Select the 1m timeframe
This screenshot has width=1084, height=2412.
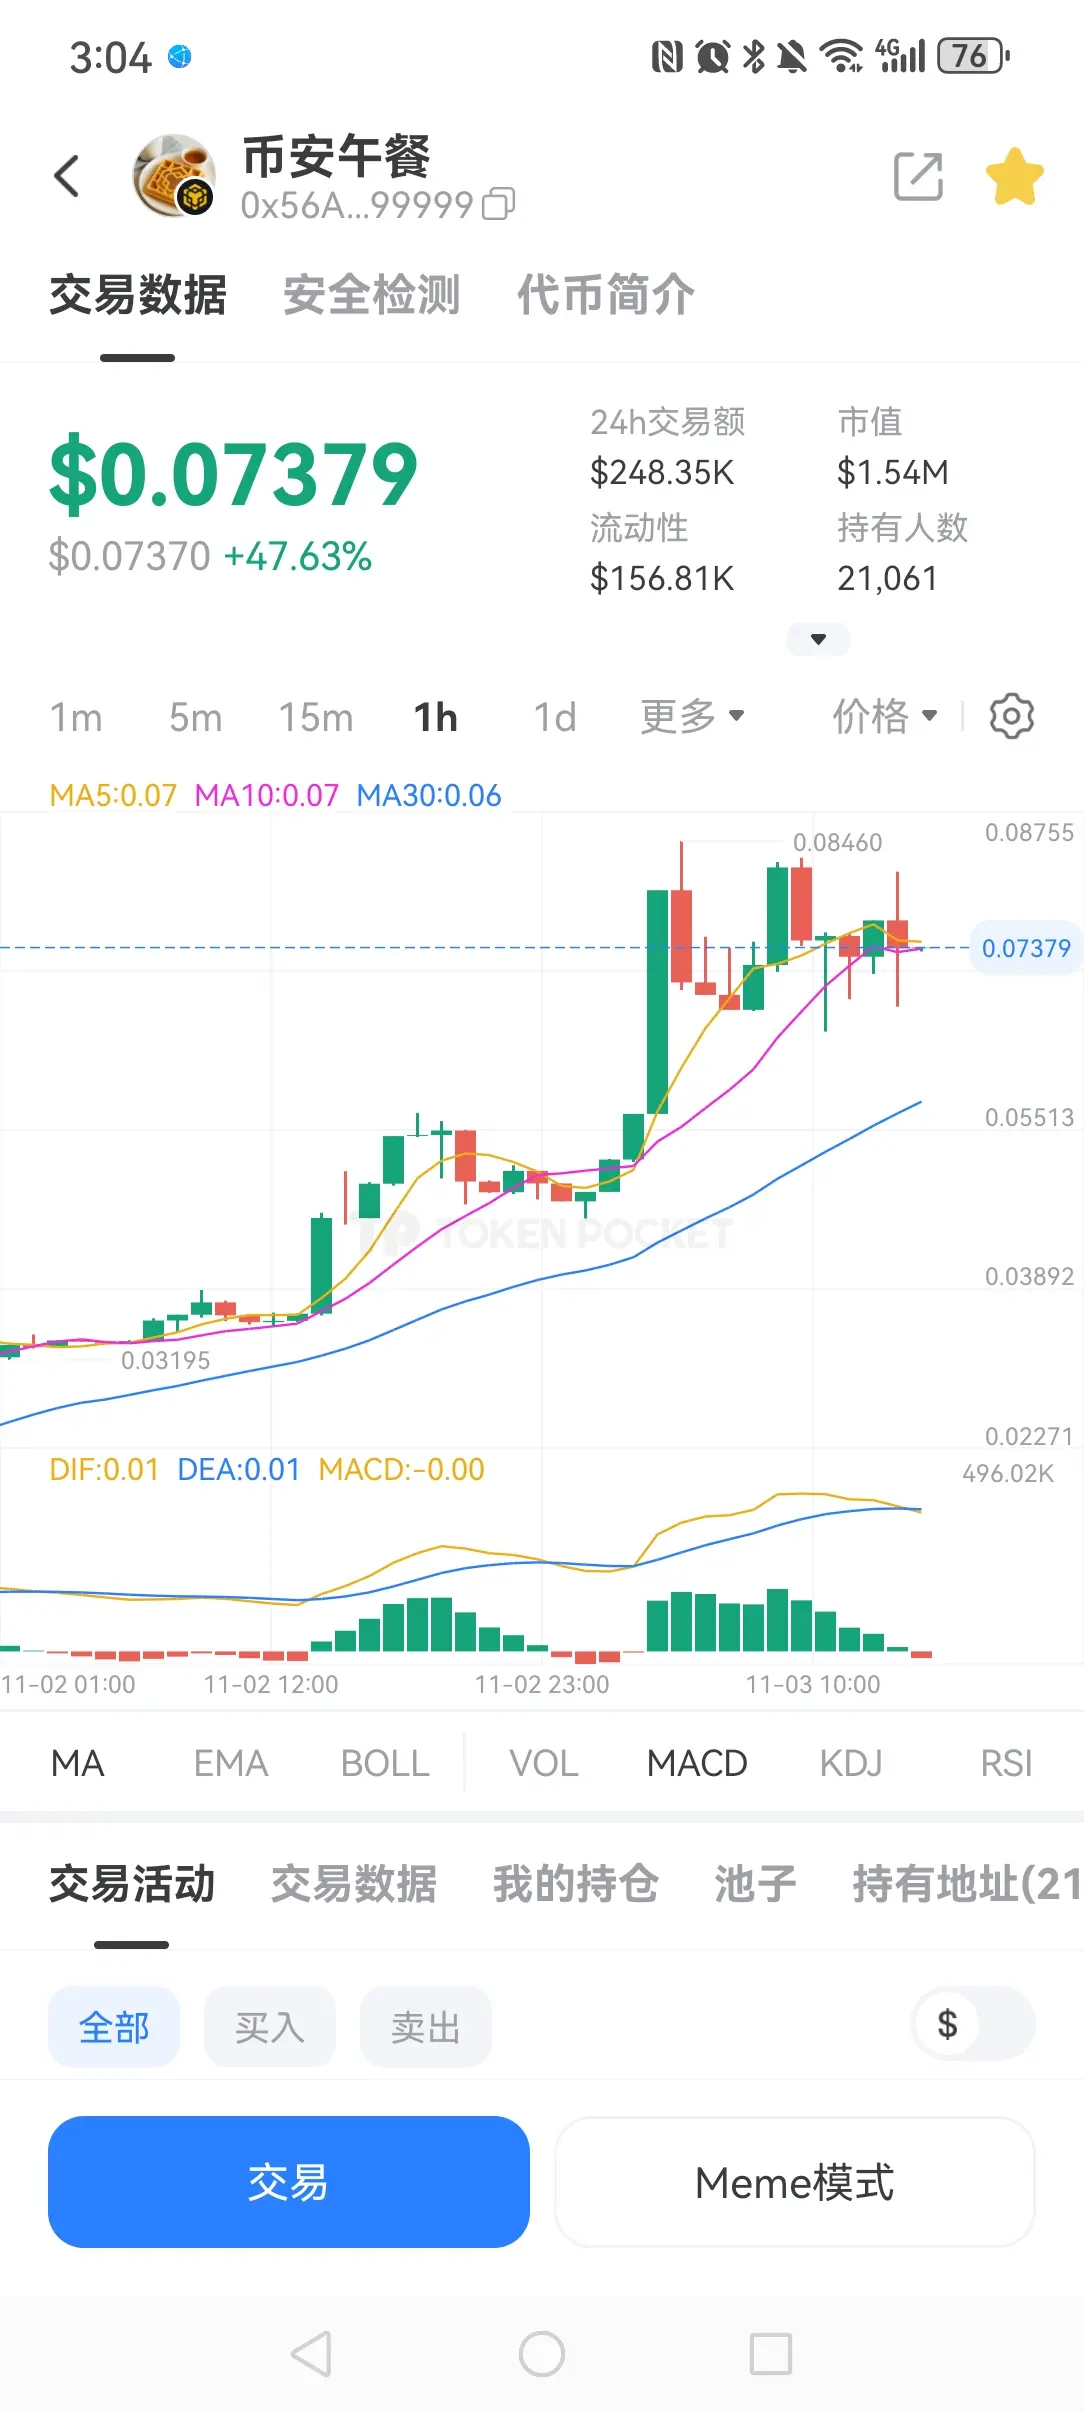(x=76, y=717)
